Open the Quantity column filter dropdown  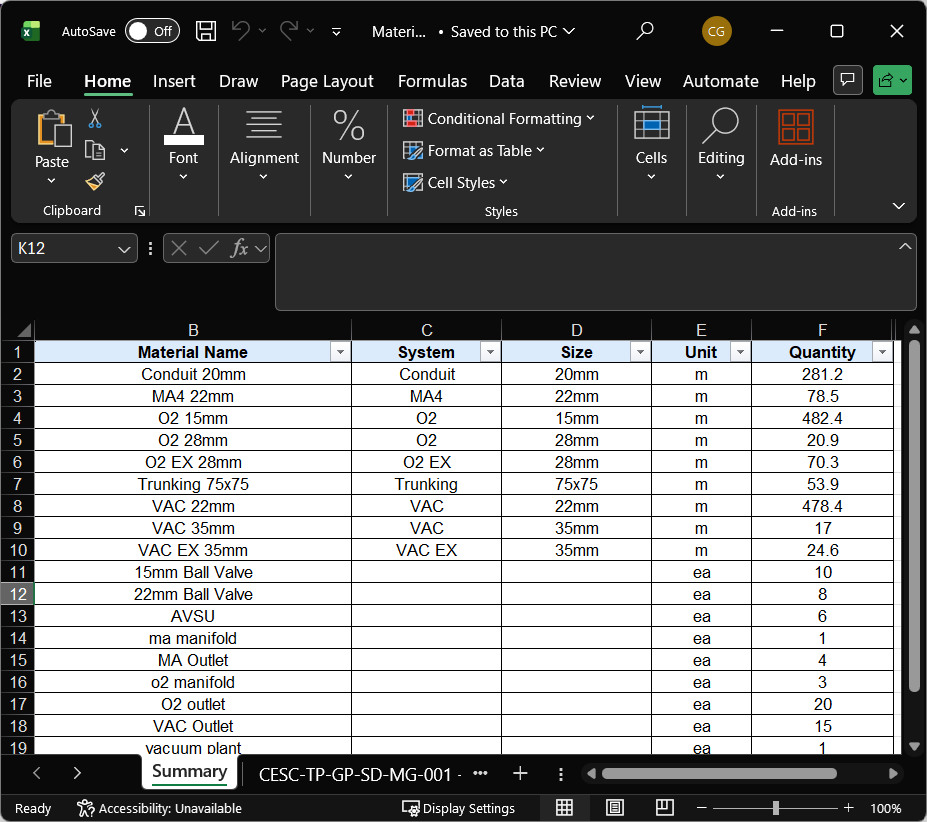click(x=883, y=352)
